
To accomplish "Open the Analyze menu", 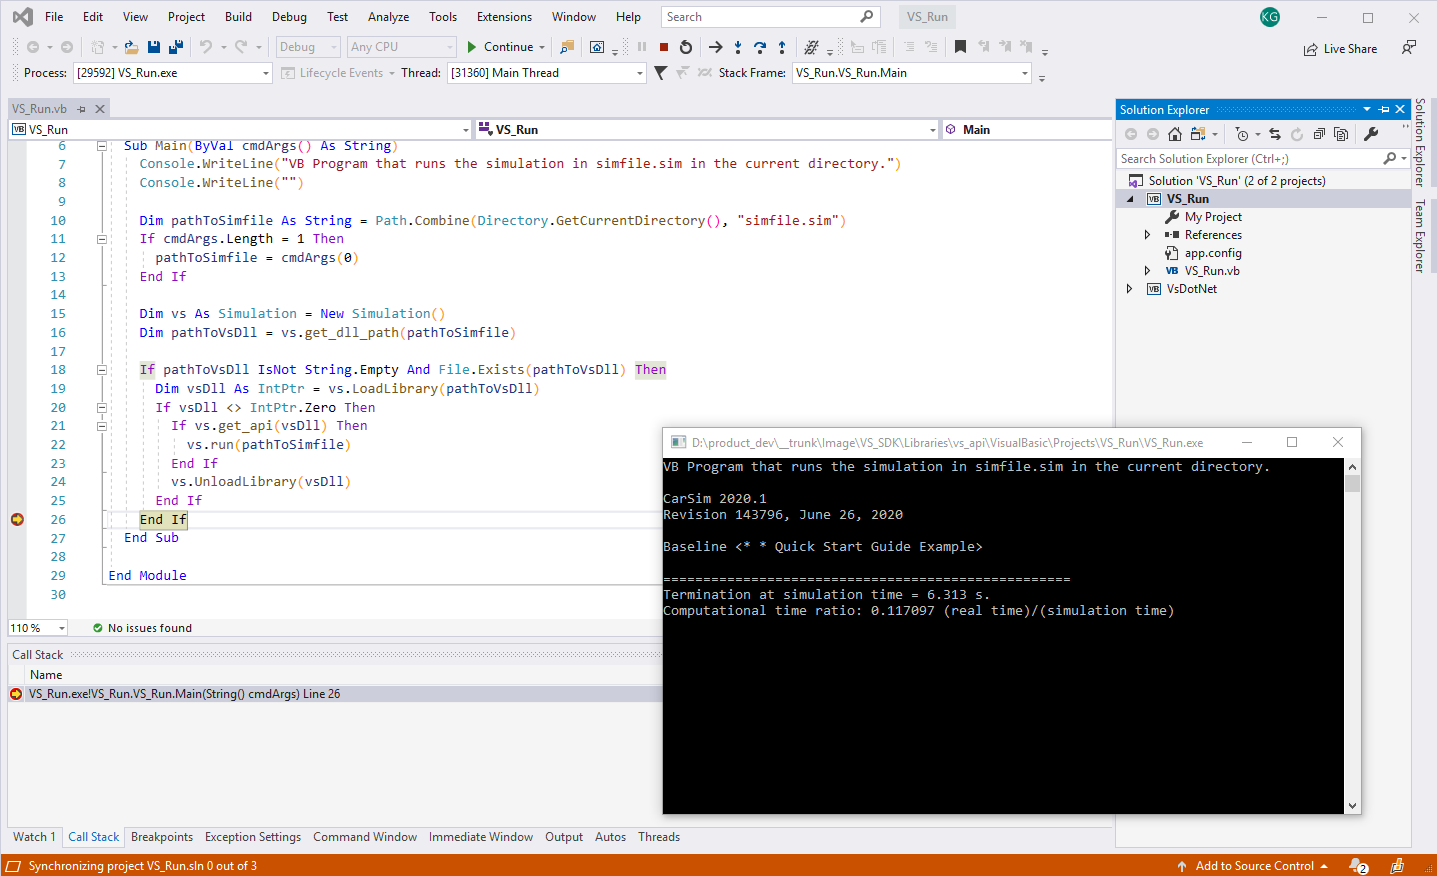I will [388, 17].
